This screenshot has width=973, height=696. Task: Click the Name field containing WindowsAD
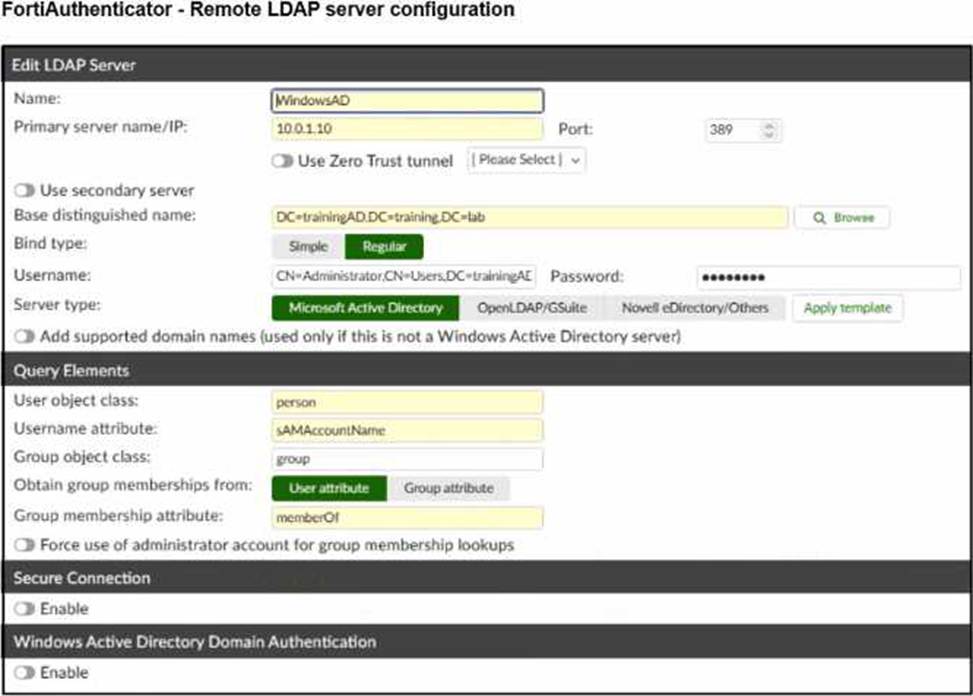[x=407, y=101]
